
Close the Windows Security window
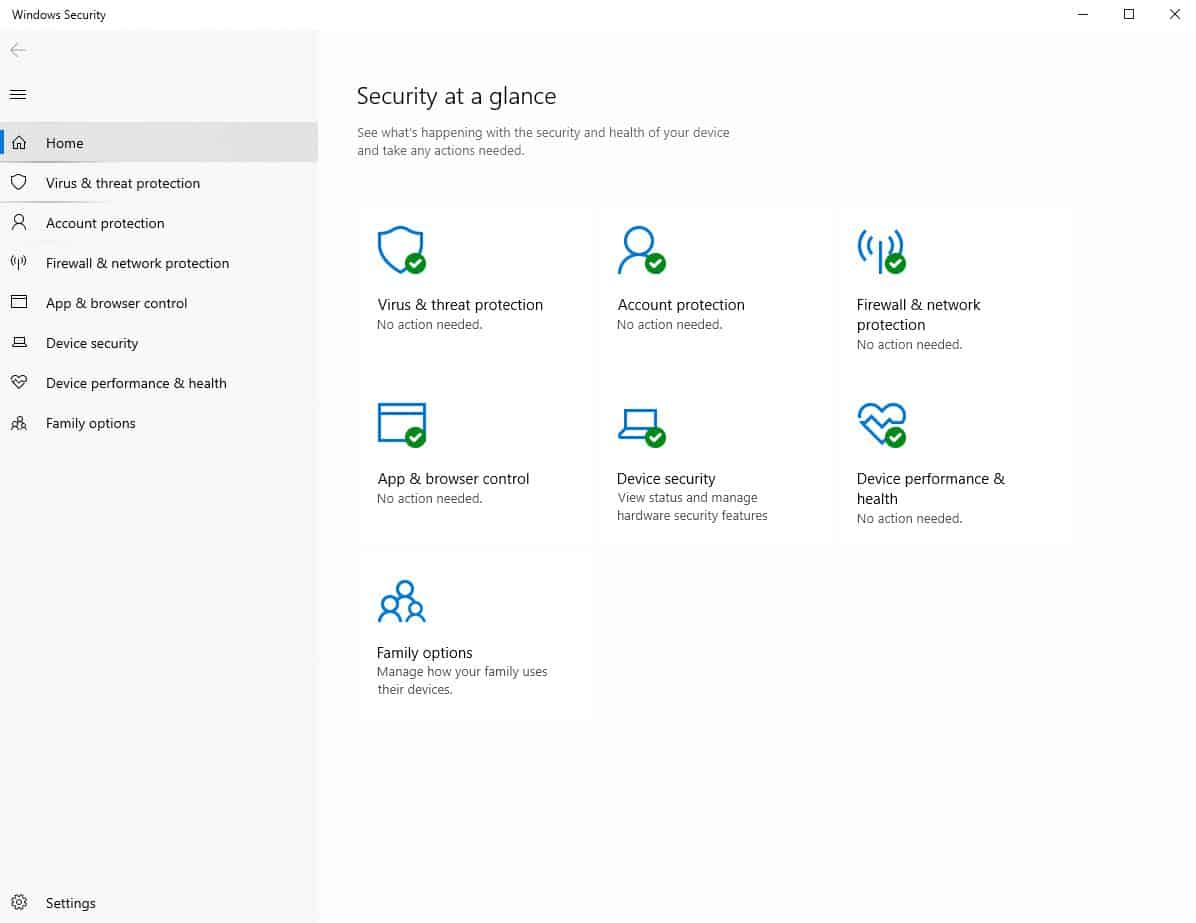pyautogui.click(x=1175, y=14)
